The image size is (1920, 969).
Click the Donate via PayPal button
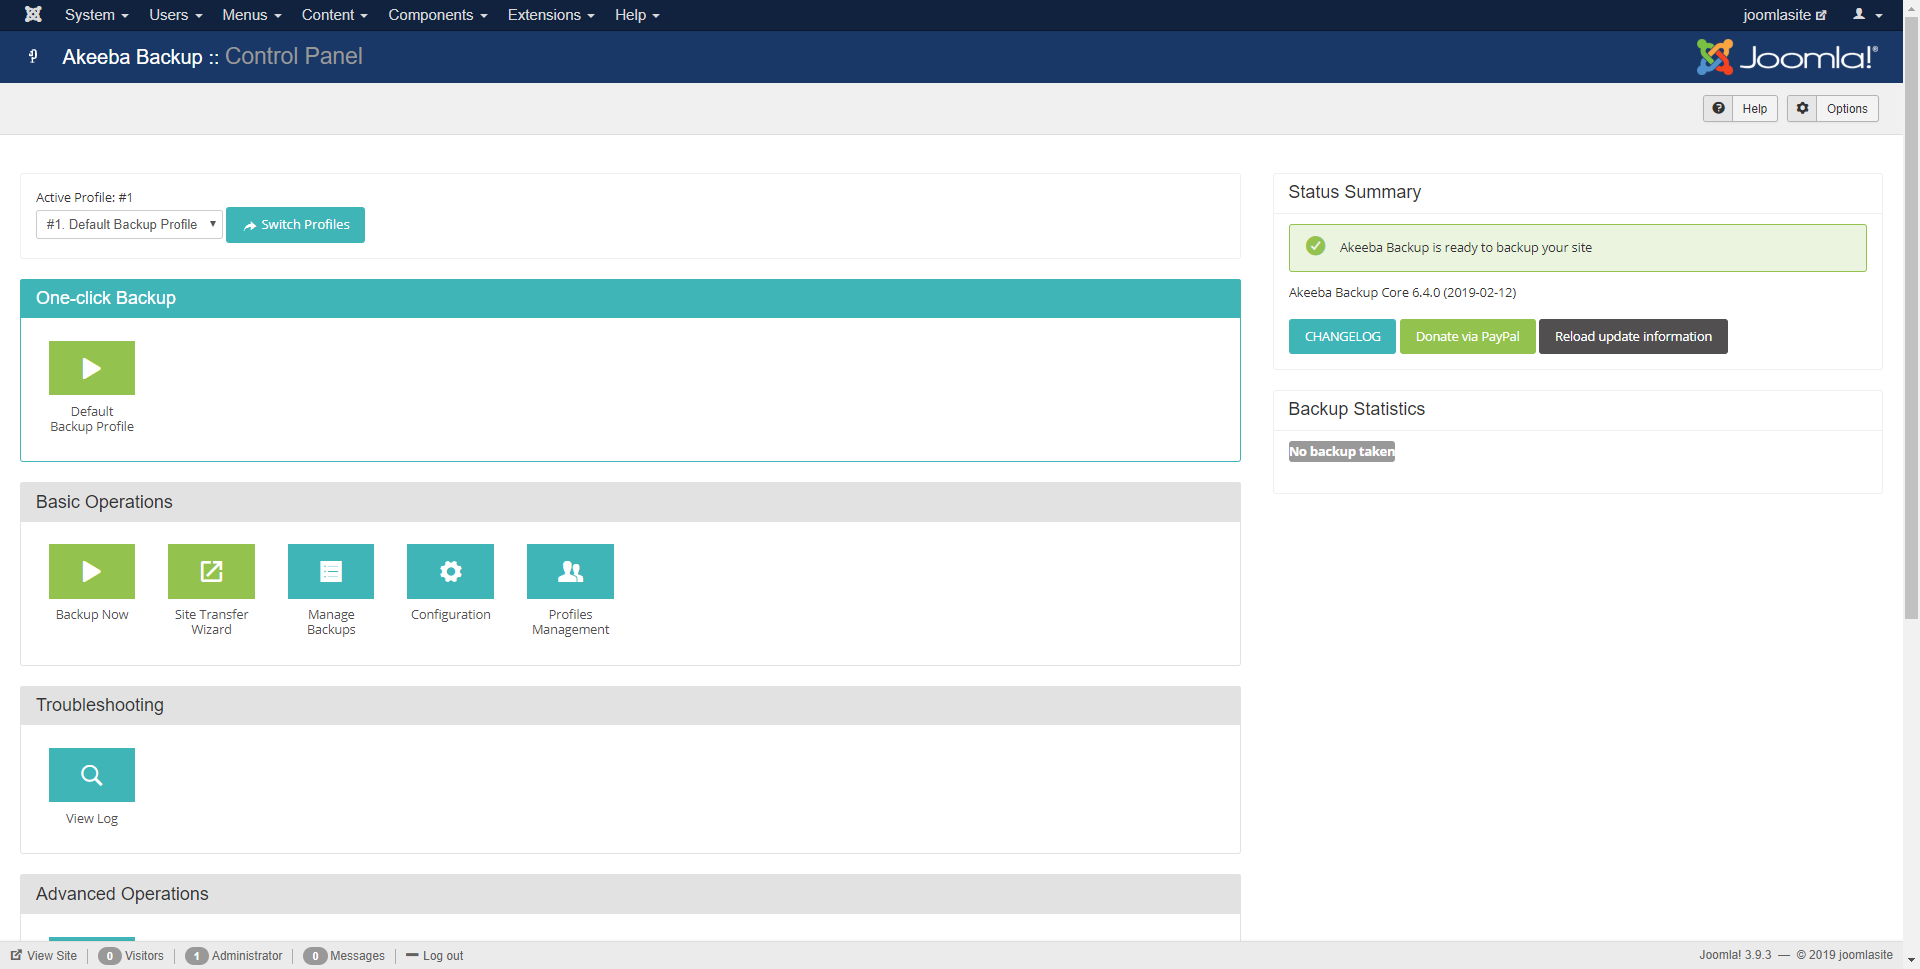point(1467,337)
